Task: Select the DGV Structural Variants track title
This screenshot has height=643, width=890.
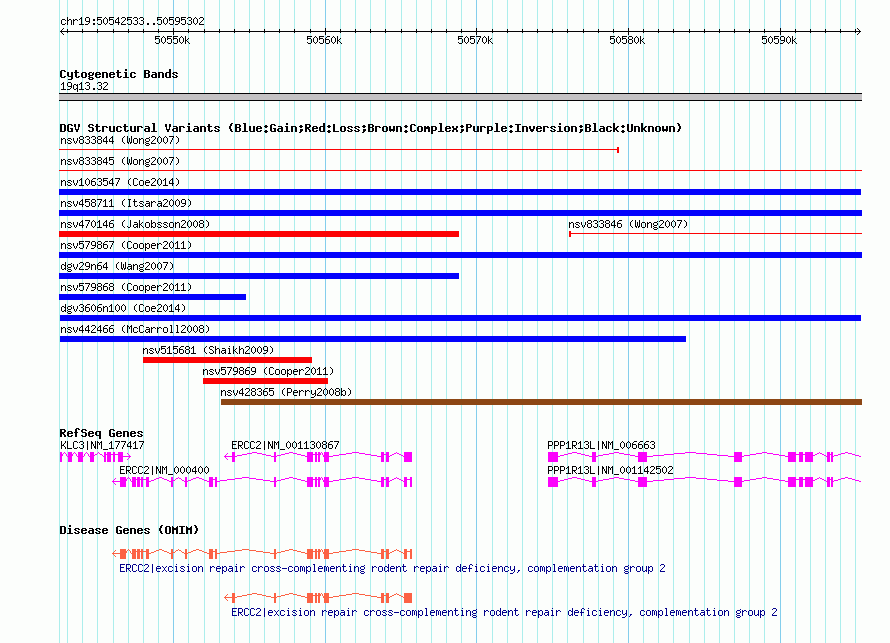Action: pos(371,128)
